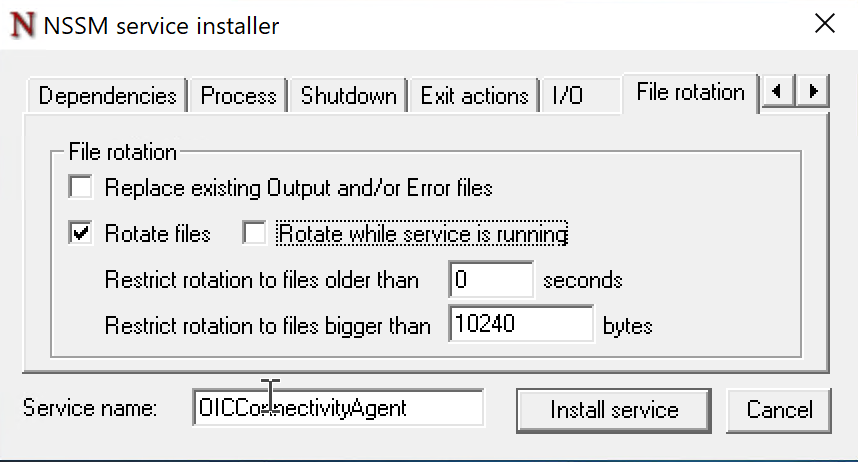Click the NSSM service installer title text
The image size is (858, 462).
[161, 25]
